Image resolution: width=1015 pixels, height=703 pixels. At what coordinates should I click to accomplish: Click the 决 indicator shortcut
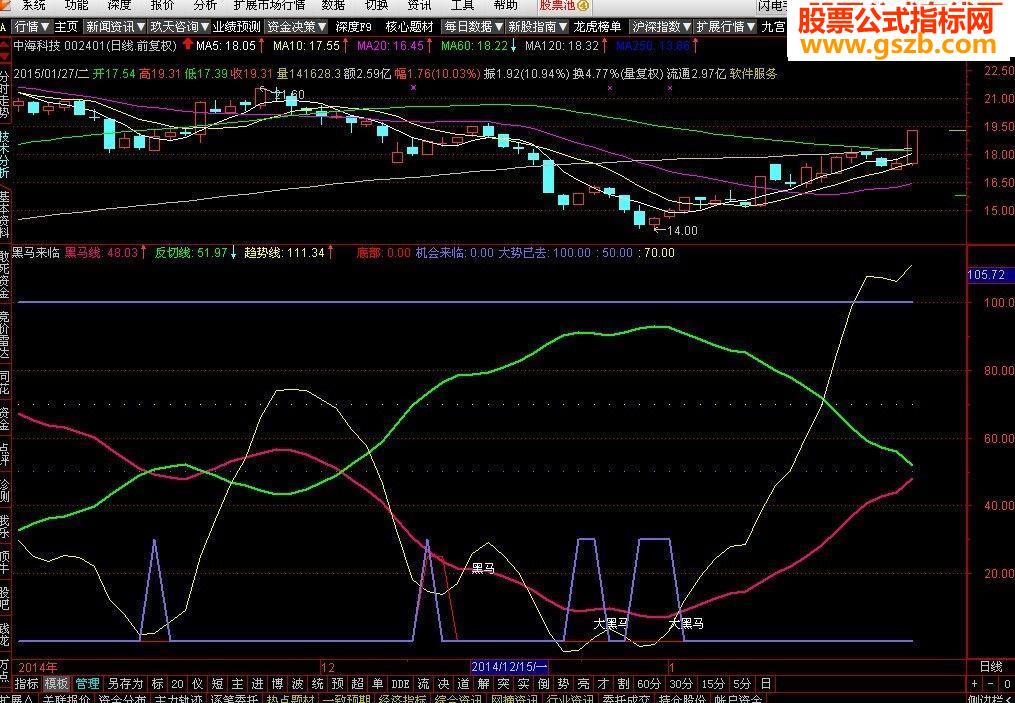click(x=443, y=684)
